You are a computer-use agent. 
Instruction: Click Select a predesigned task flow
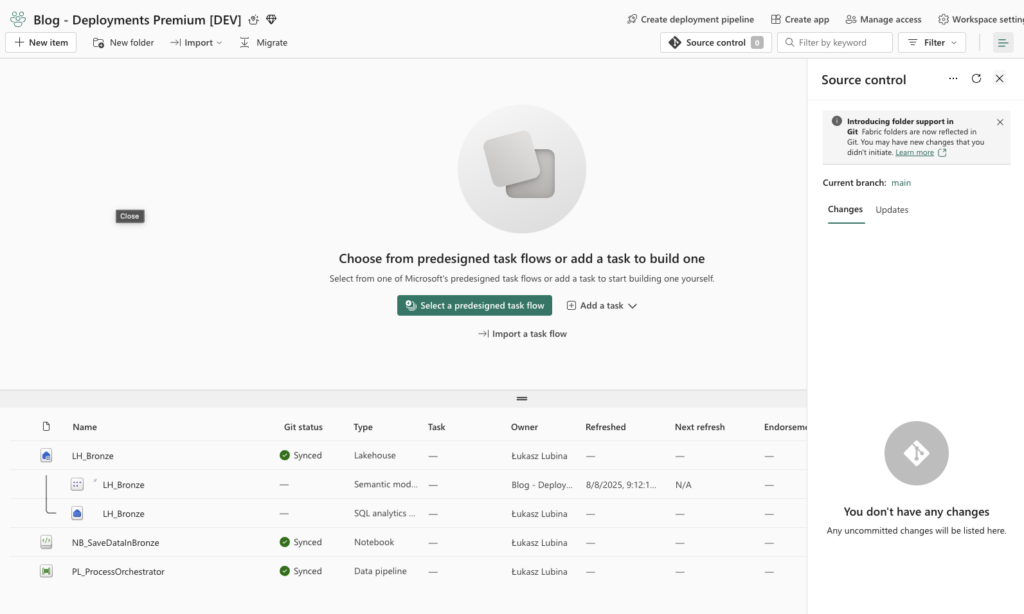(x=474, y=306)
